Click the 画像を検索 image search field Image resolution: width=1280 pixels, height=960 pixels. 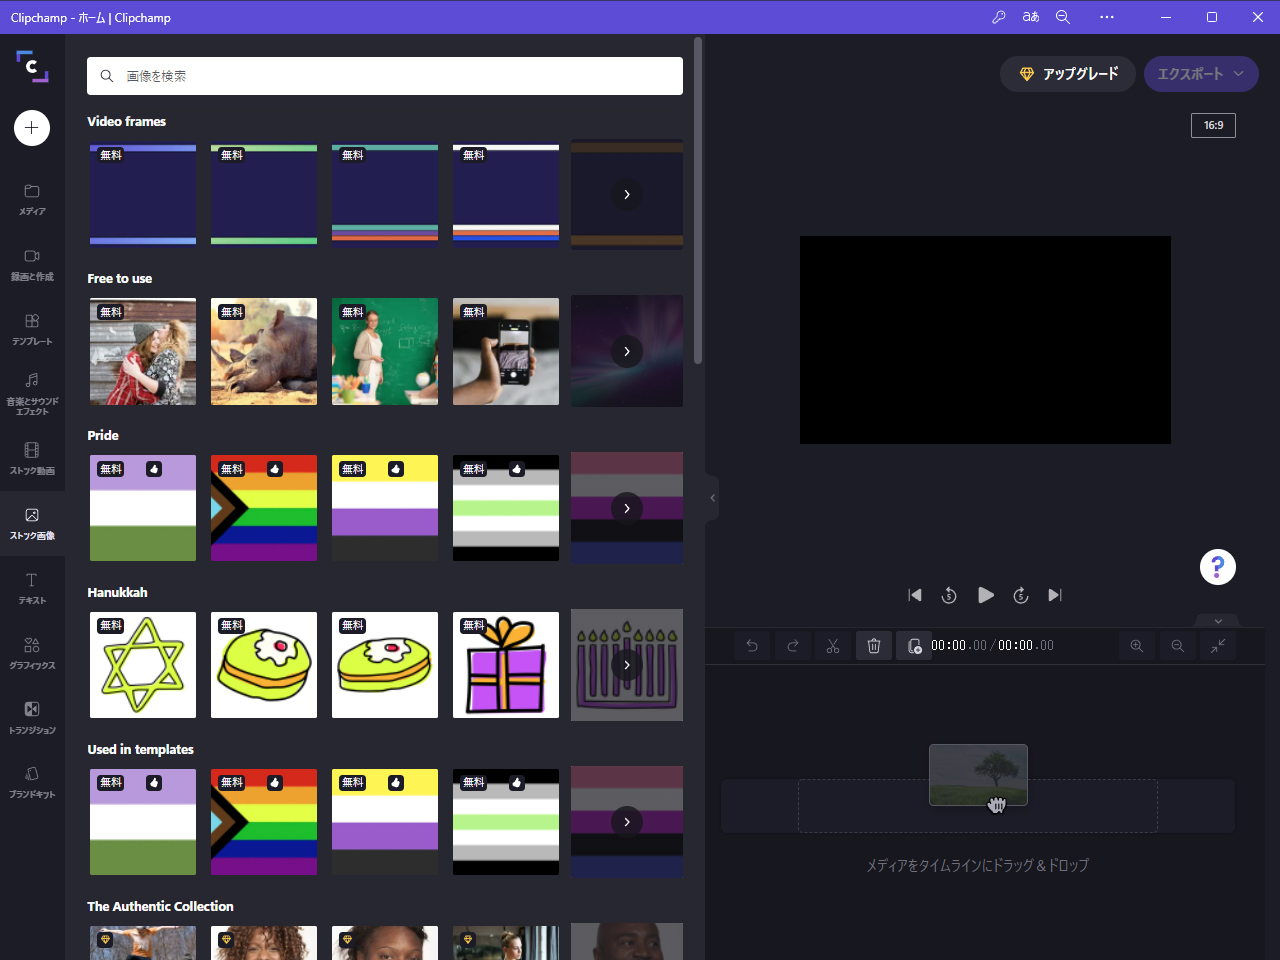[x=385, y=76]
